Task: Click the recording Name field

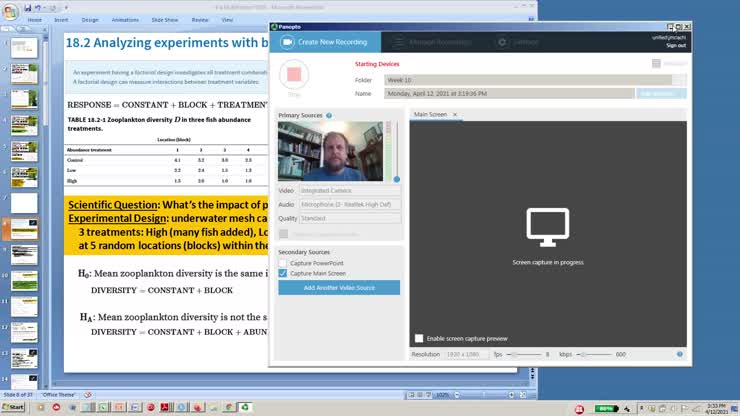Action: (x=509, y=93)
